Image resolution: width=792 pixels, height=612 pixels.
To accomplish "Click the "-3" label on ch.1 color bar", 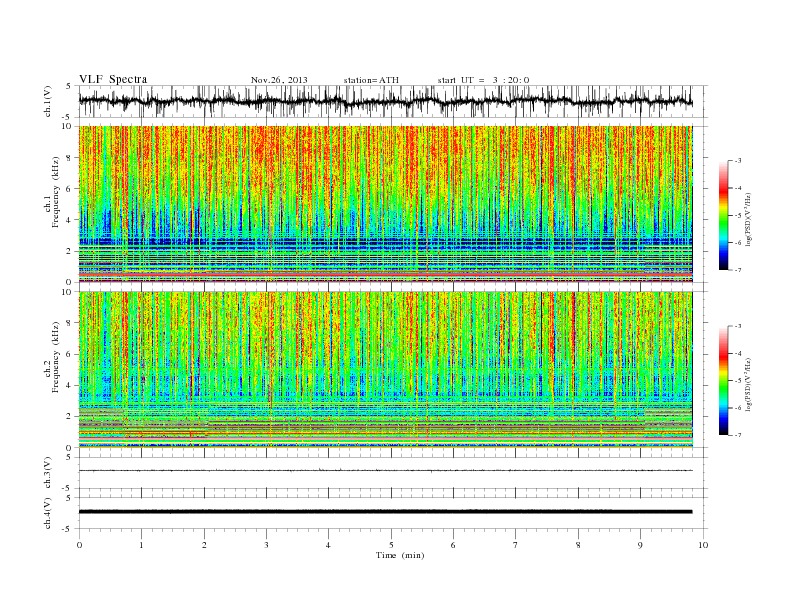I will click(737, 161).
